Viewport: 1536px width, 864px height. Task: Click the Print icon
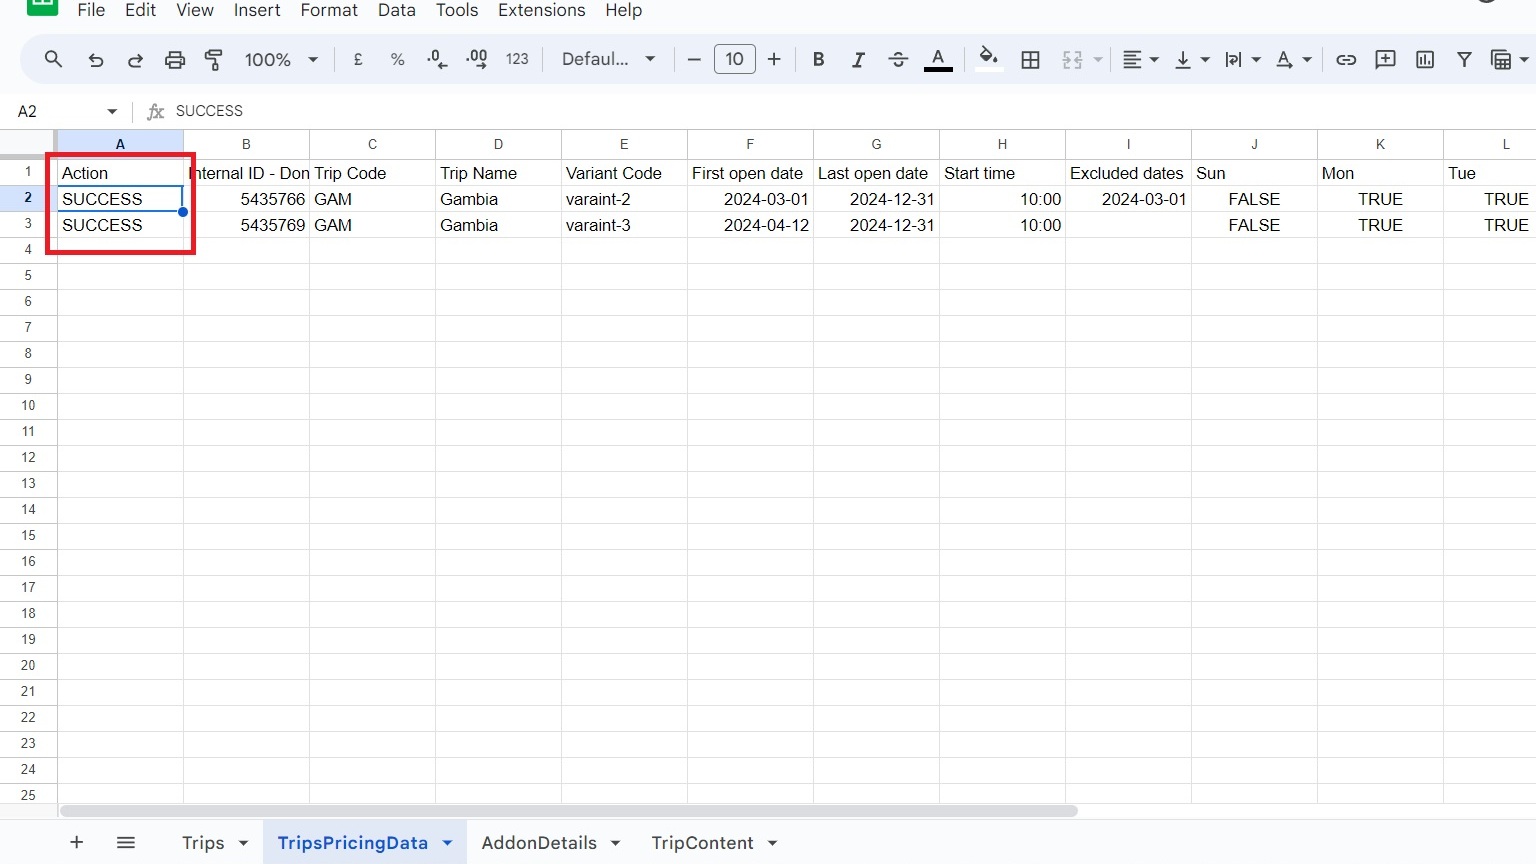(175, 60)
